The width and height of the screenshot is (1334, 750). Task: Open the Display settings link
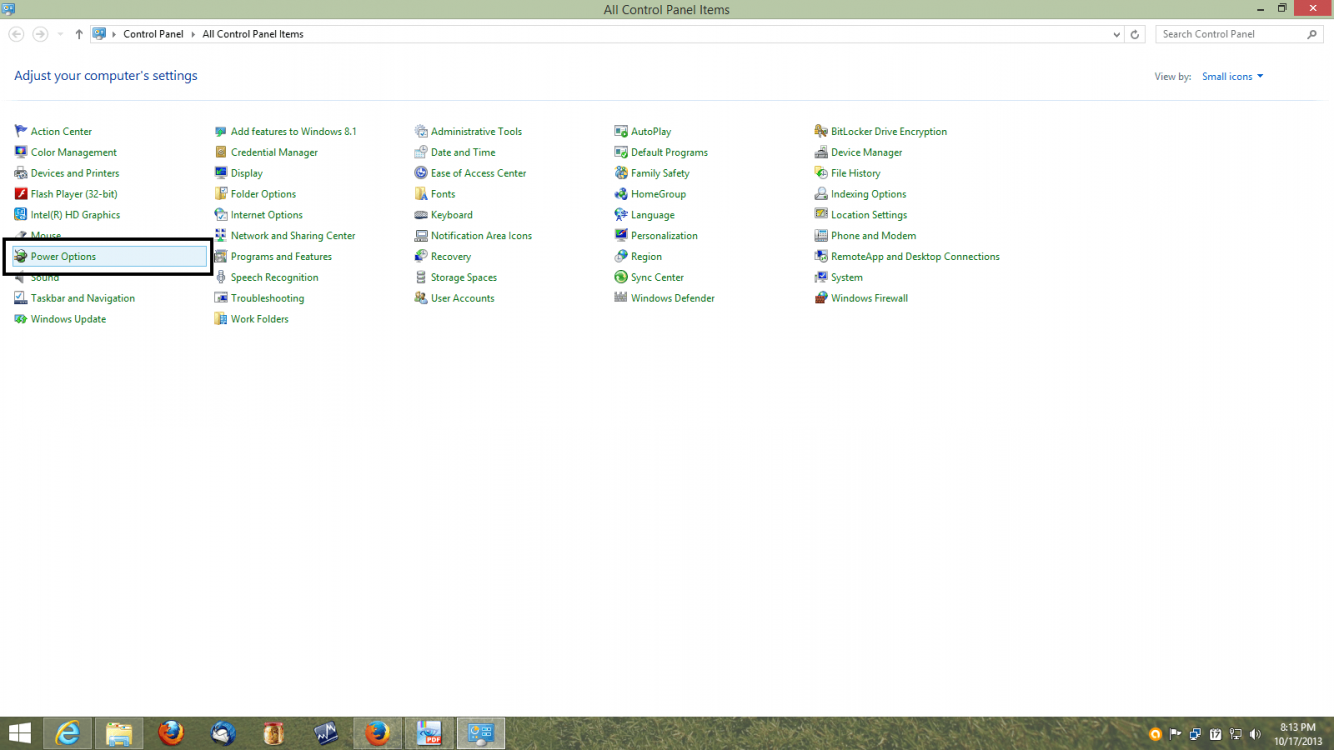tap(247, 173)
